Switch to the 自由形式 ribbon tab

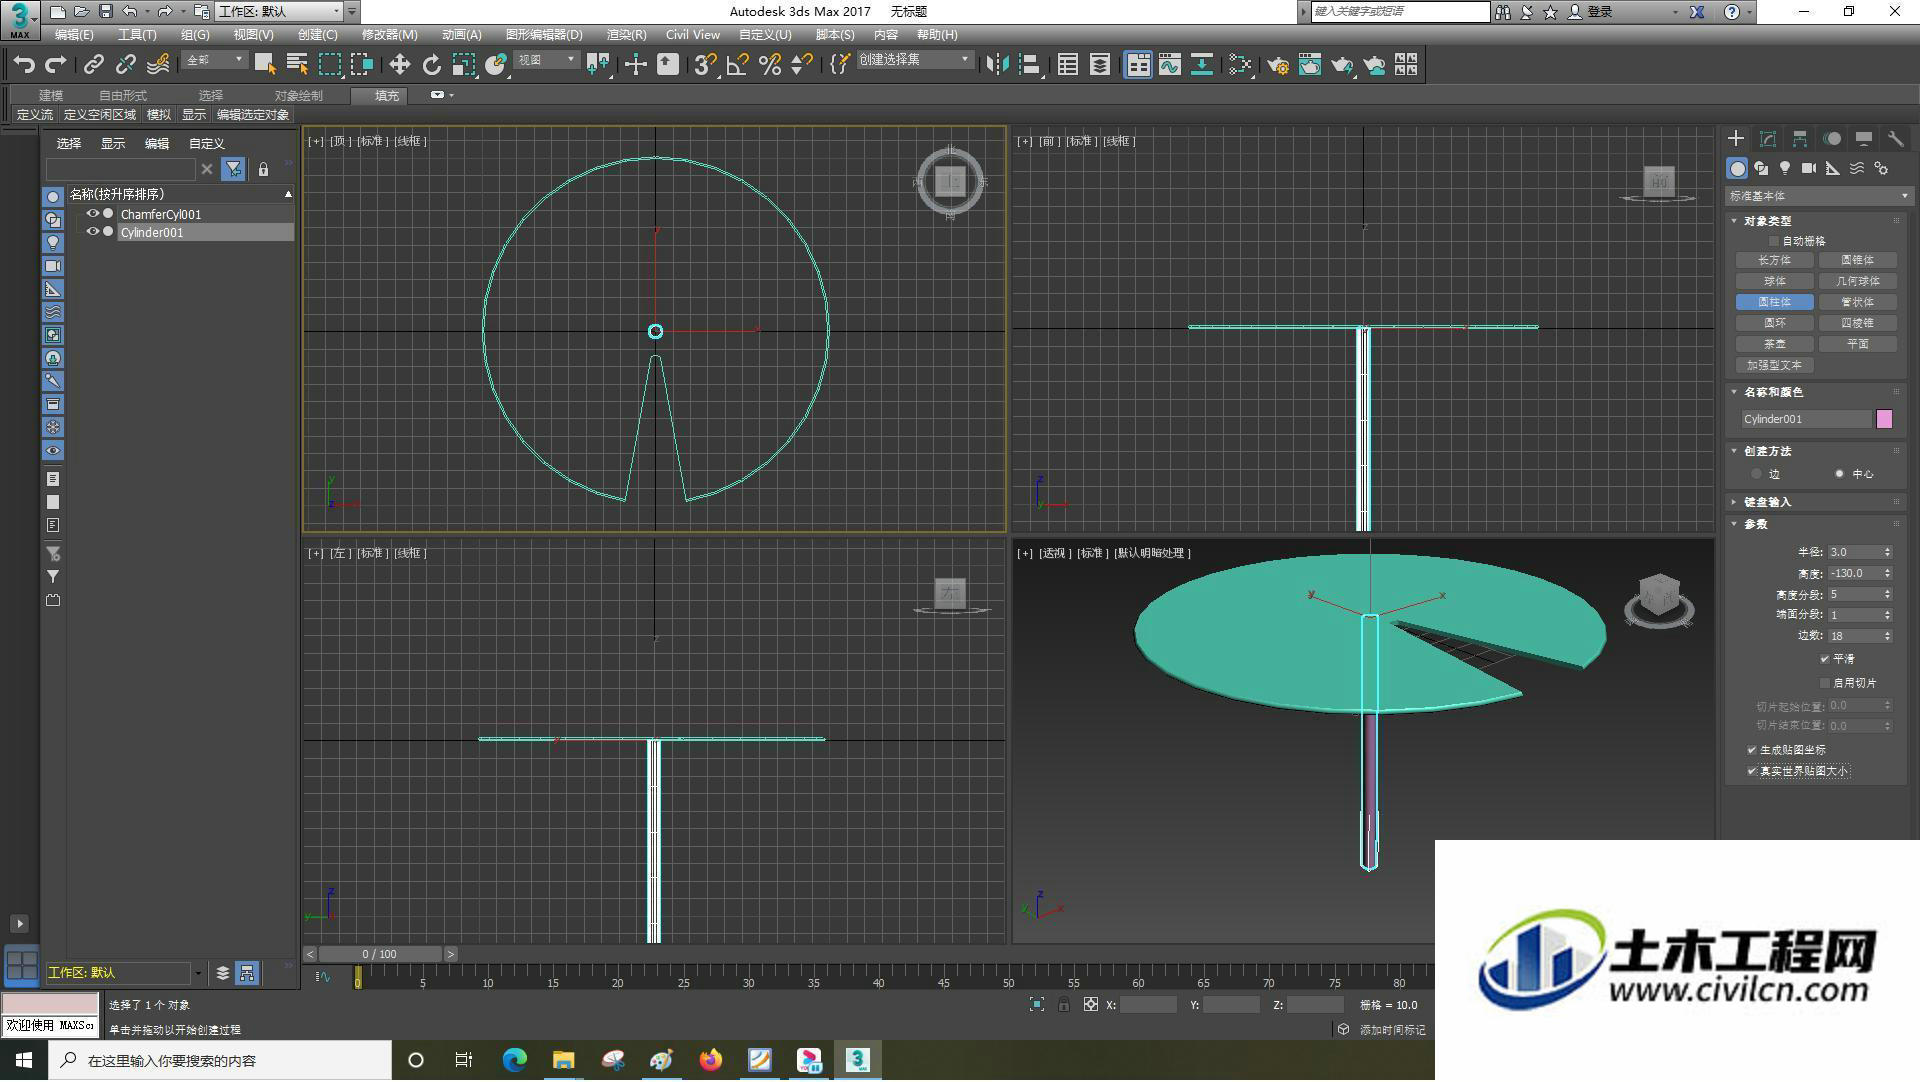click(123, 96)
